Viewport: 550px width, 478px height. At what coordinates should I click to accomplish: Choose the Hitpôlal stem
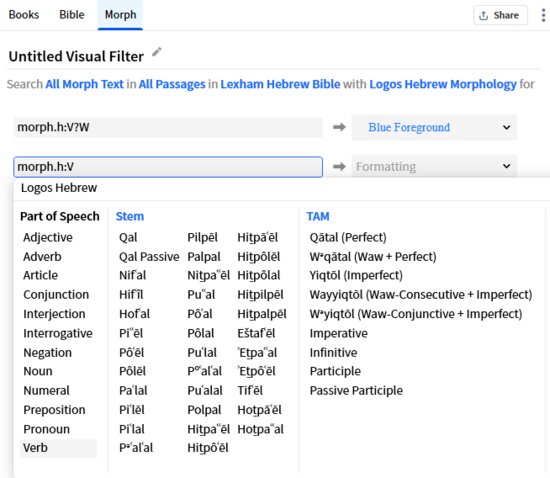coord(259,275)
